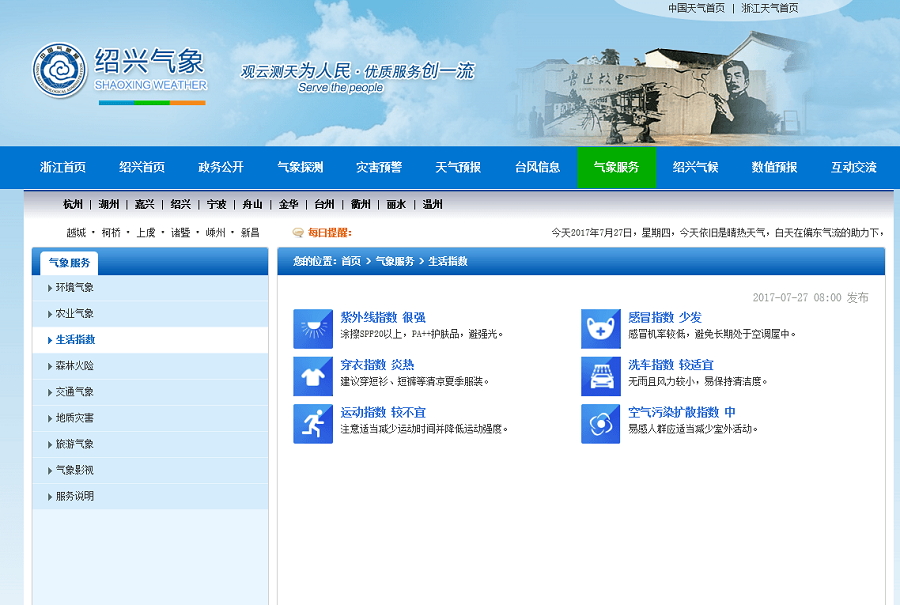
Task: Click 首页 in the breadcrumb path
Action: pyautogui.click(x=350, y=261)
